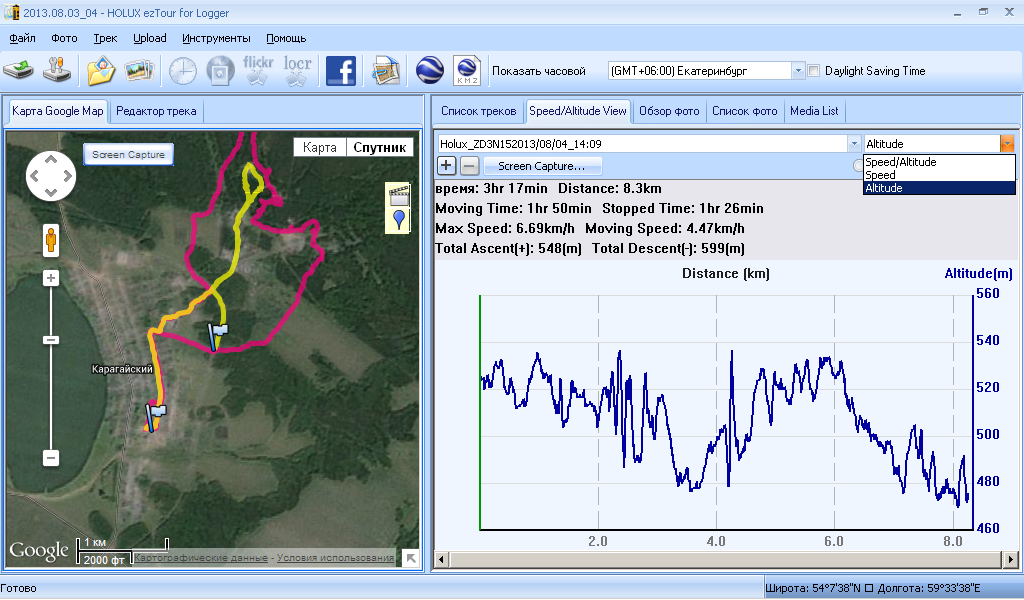
Task: Open the Файл menu
Action: point(22,38)
